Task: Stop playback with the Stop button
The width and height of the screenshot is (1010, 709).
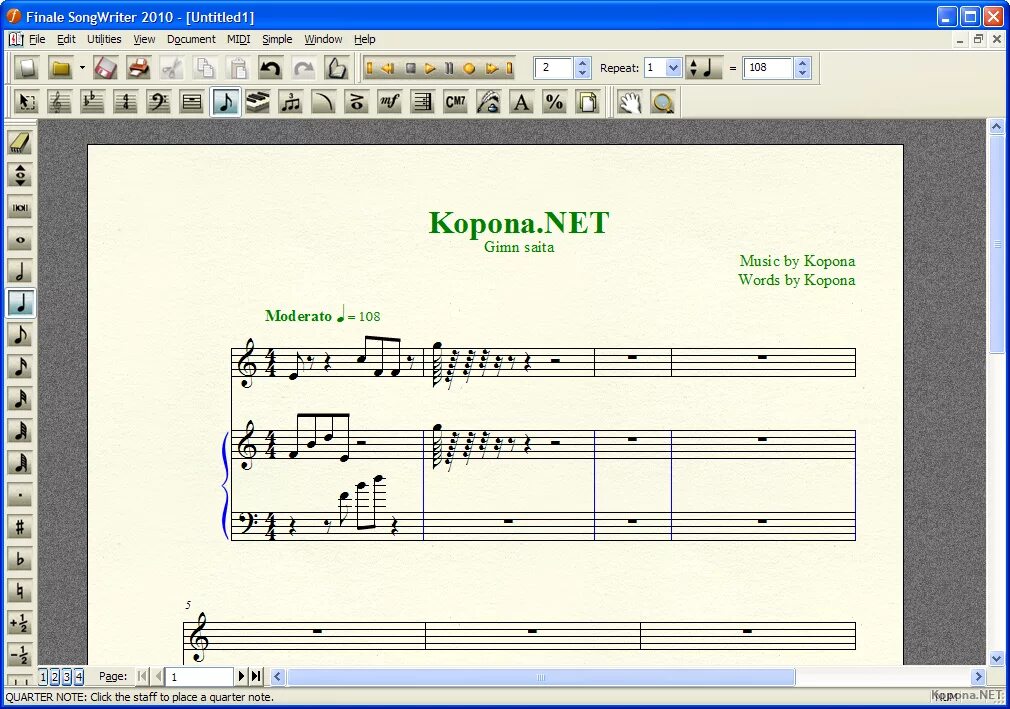Action: pos(410,68)
